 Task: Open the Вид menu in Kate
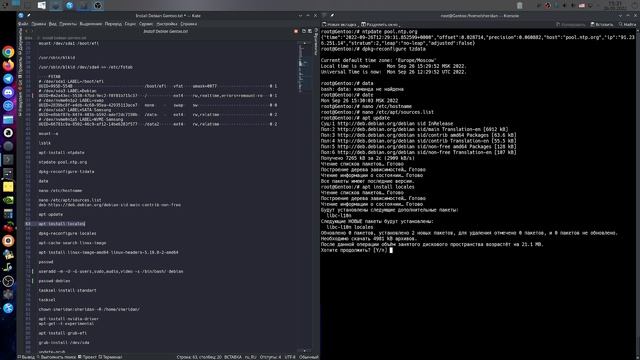pos(53,24)
